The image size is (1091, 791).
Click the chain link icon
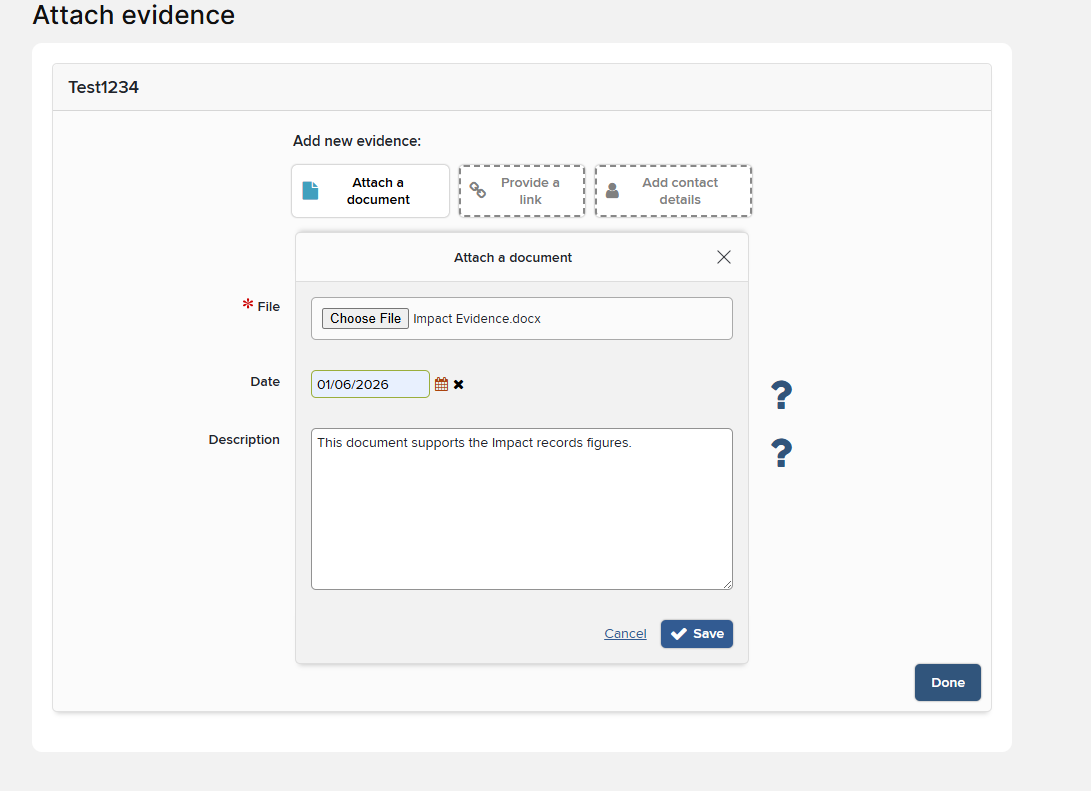[477, 189]
